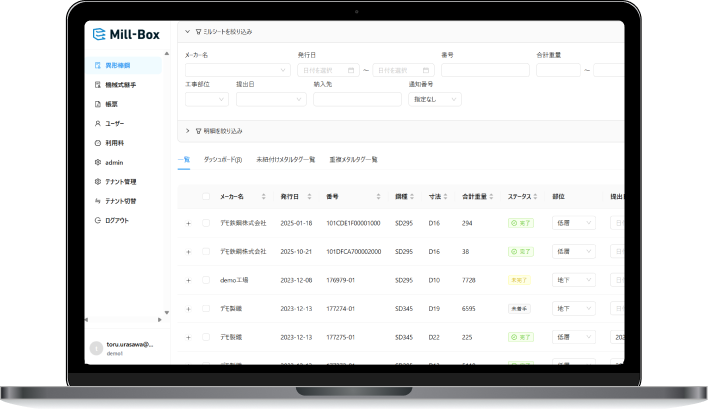Go to the ユーザー section in sidebar
The width and height of the screenshot is (708, 409).
point(114,123)
